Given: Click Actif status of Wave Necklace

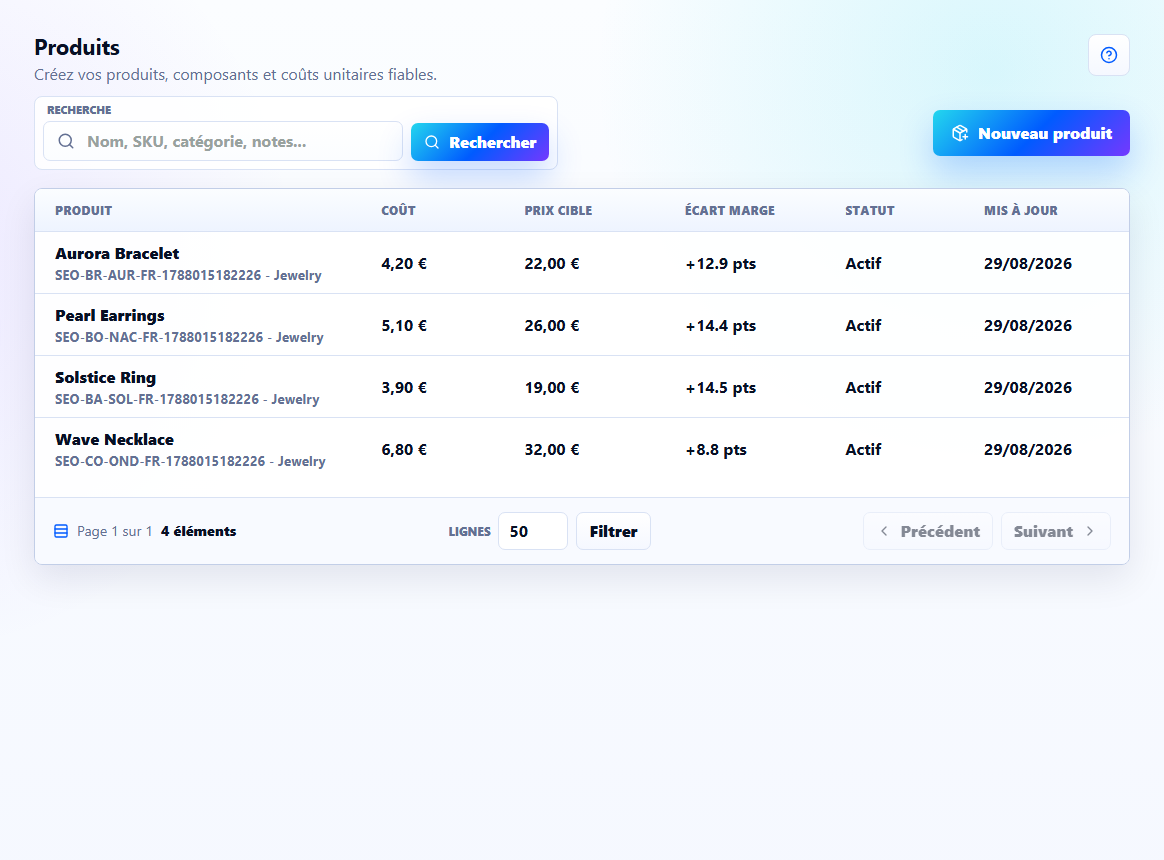Looking at the screenshot, I should 863,450.
